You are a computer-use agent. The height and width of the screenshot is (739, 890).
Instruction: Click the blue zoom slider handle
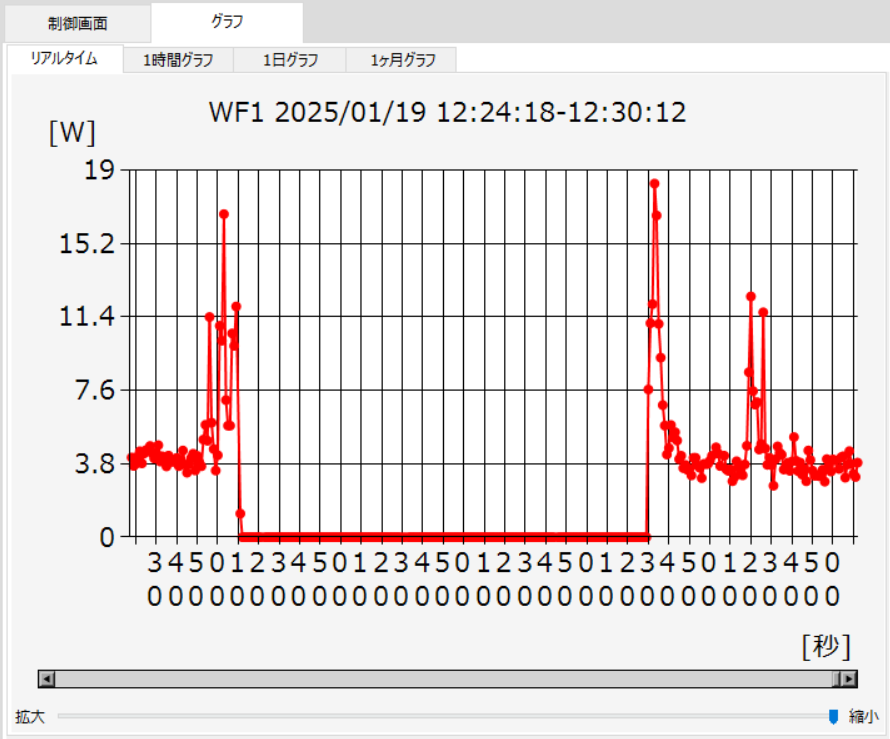[x=833, y=716]
